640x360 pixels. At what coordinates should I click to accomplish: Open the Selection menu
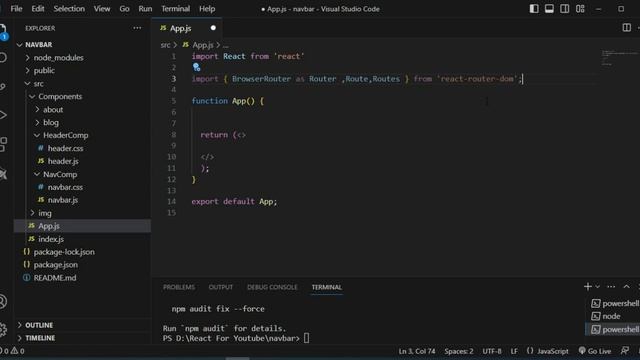pos(69,9)
